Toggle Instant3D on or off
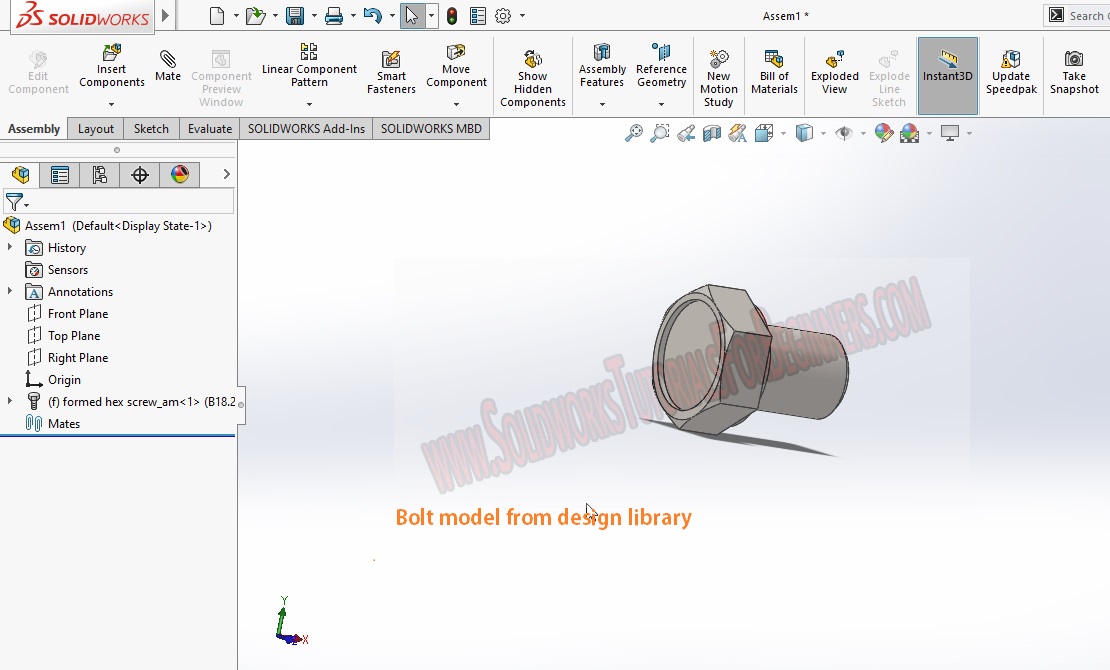 947,70
